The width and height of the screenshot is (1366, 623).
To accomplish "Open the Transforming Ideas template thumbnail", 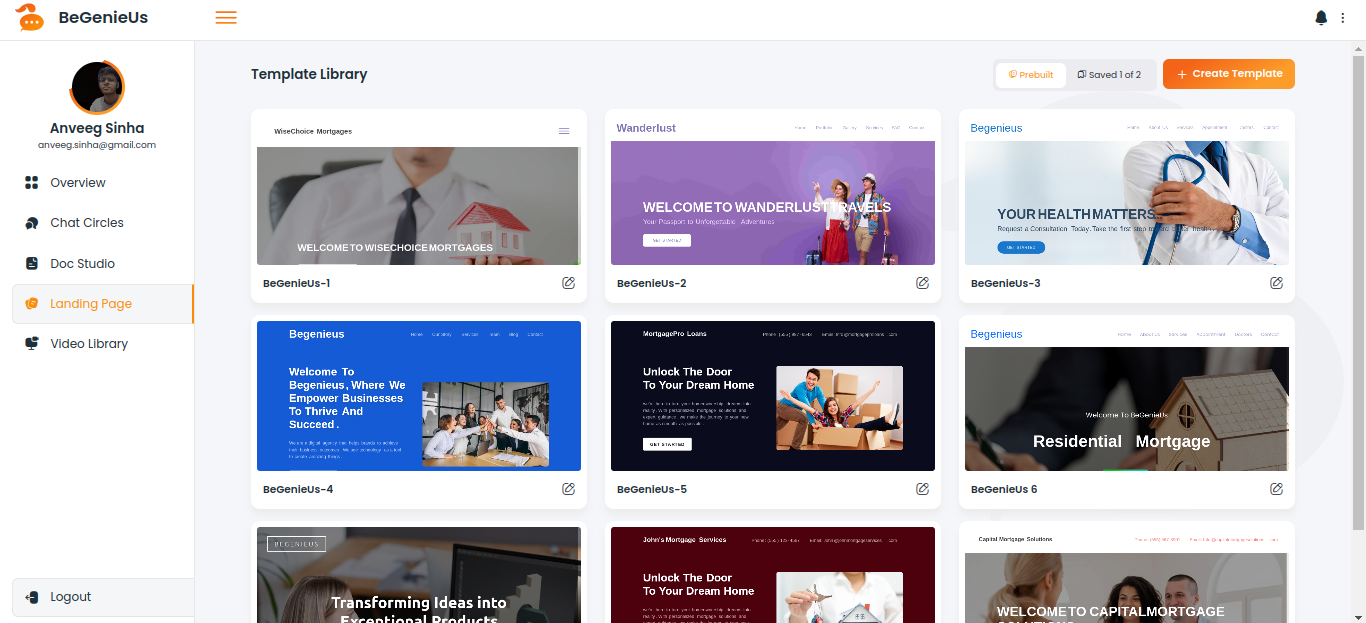I will pyautogui.click(x=419, y=575).
